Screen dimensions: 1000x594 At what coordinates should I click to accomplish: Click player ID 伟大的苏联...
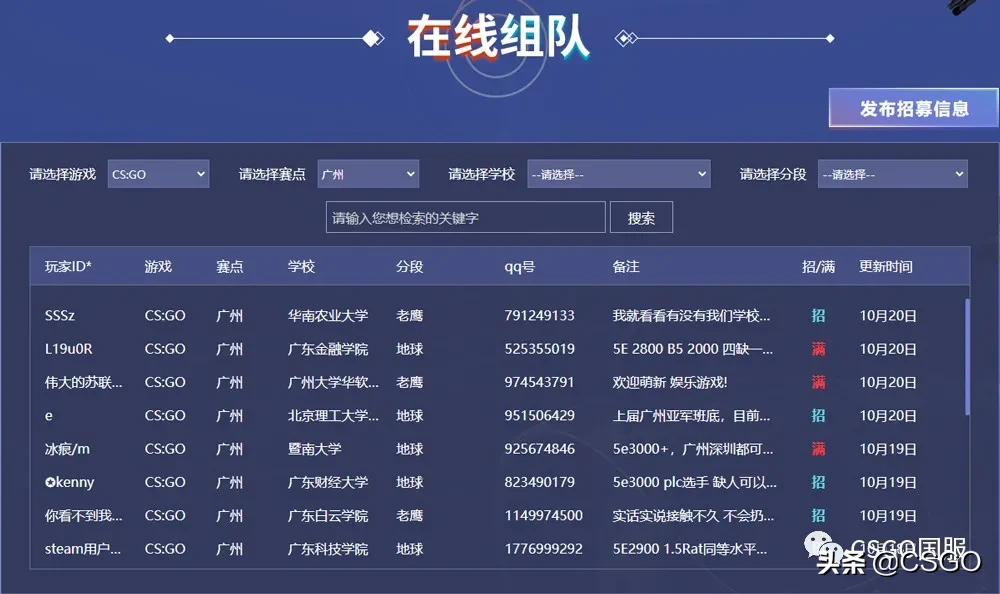pyautogui.click(x=84, y=382)
